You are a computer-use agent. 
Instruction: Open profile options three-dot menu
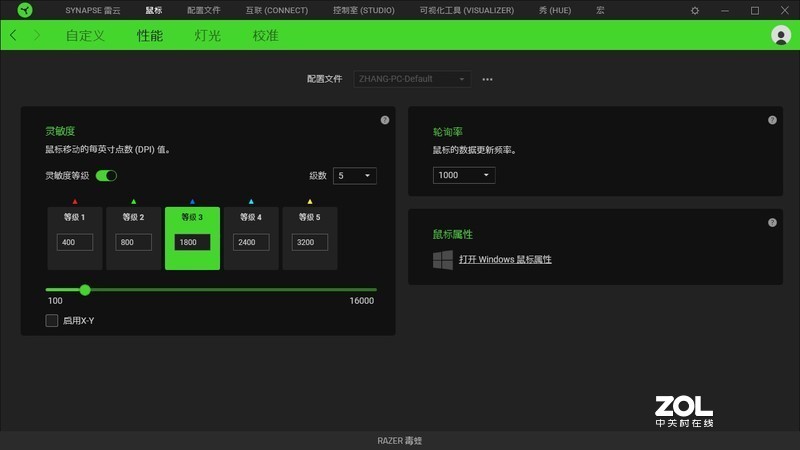coord(487,80)
